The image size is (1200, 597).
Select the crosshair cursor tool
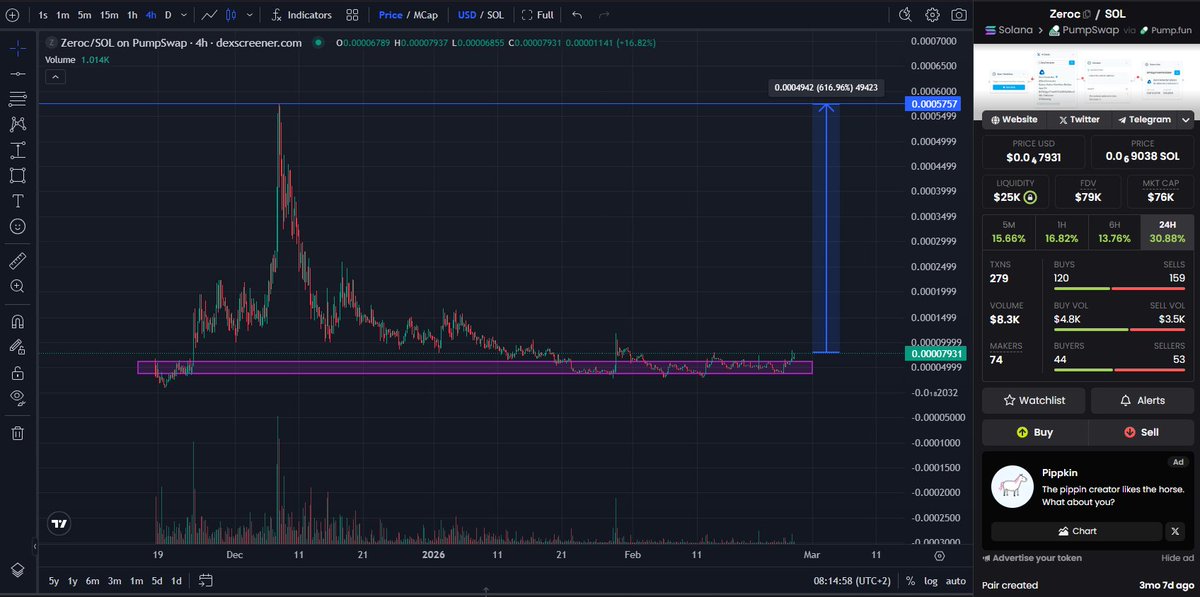pos(17,49)
